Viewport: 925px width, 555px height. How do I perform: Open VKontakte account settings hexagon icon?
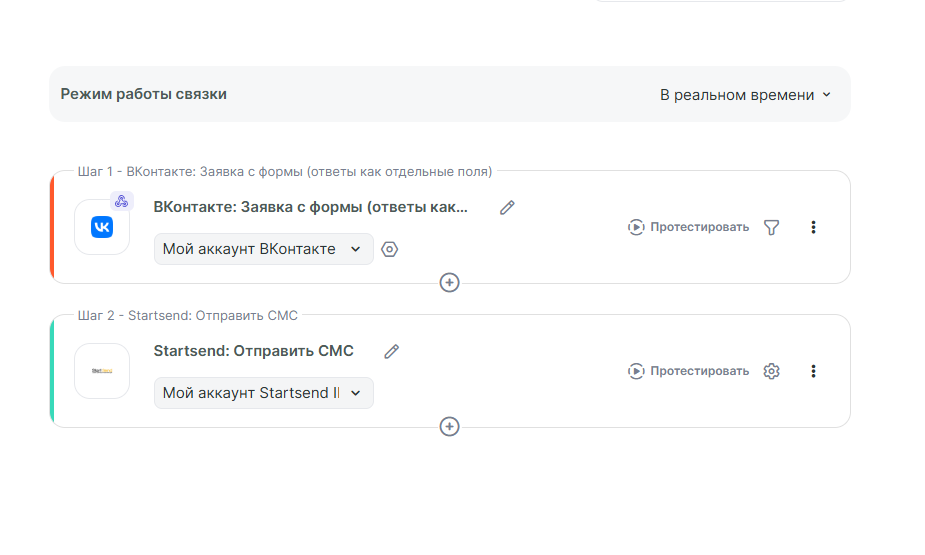(390, 249)
